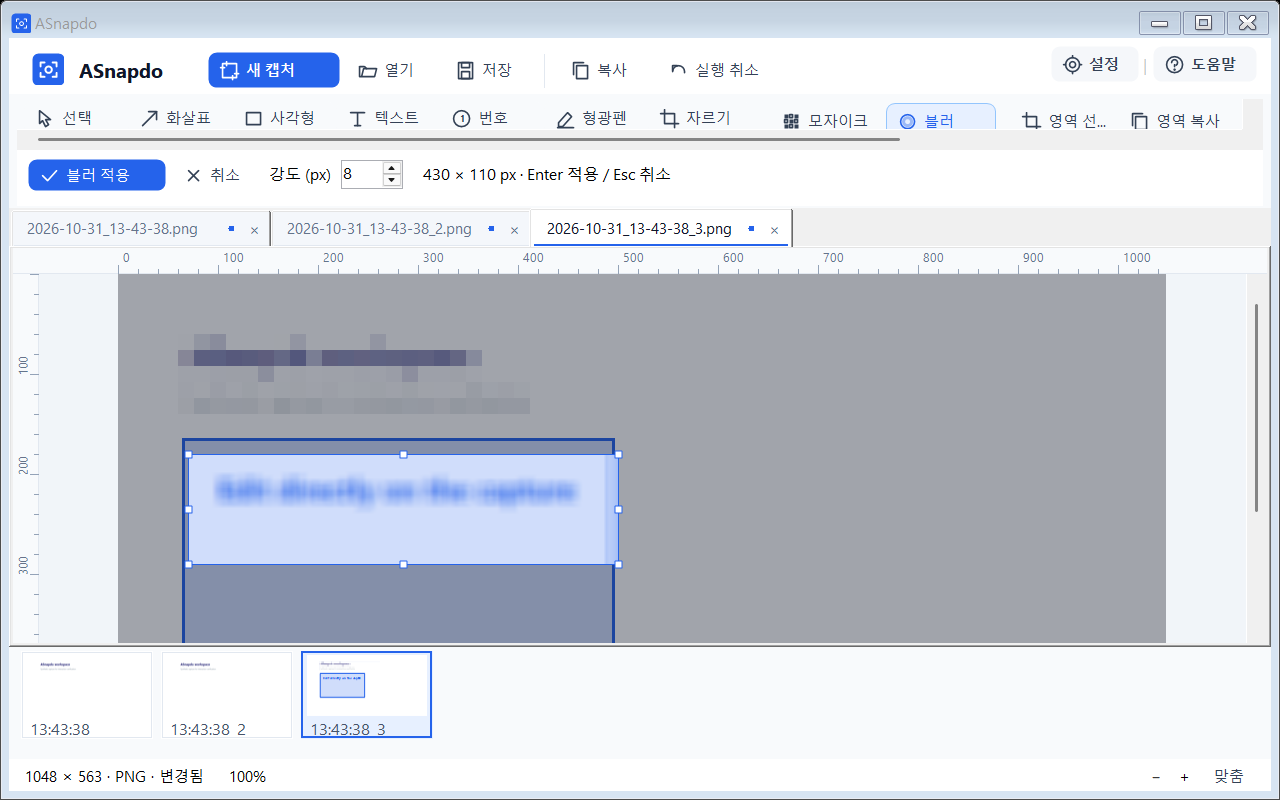Select the 화살표 arrow tool
1280x800 pixels.
175,118
